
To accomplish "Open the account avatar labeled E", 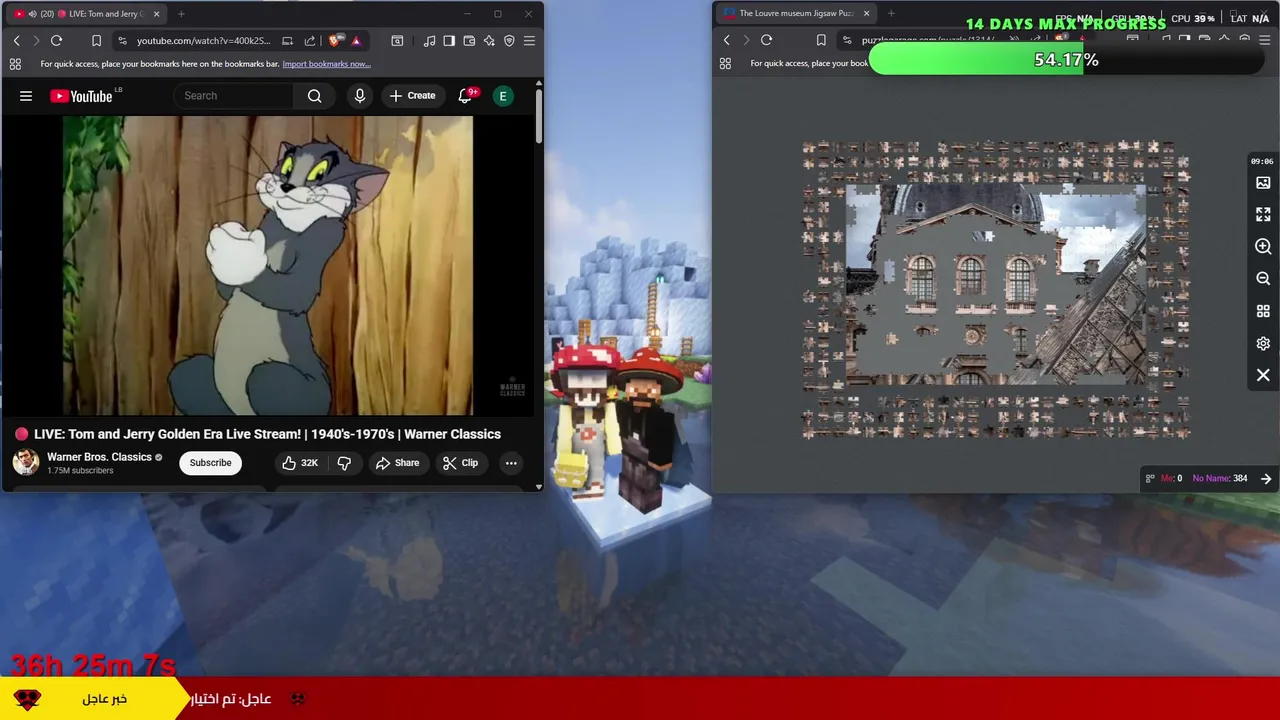I will [503, 96].
